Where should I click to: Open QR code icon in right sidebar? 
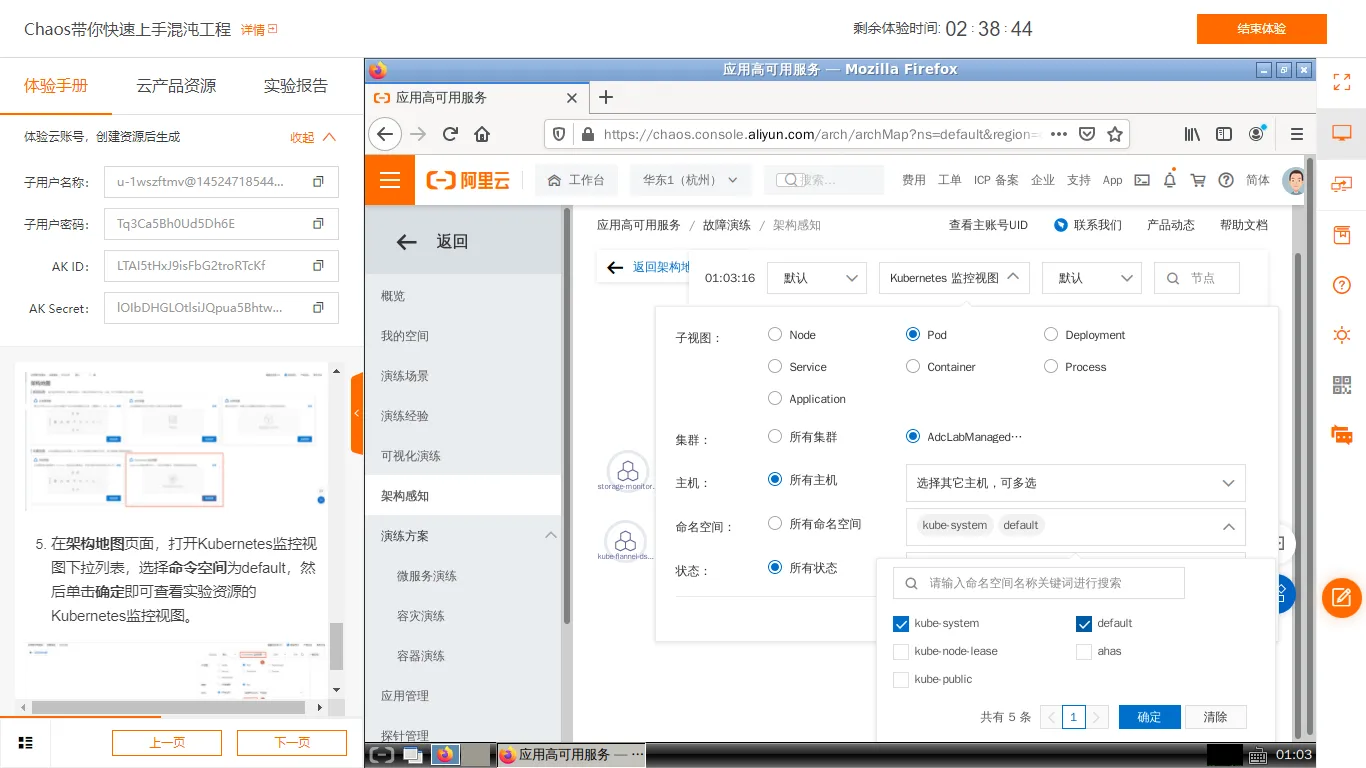pos(1342,385)
